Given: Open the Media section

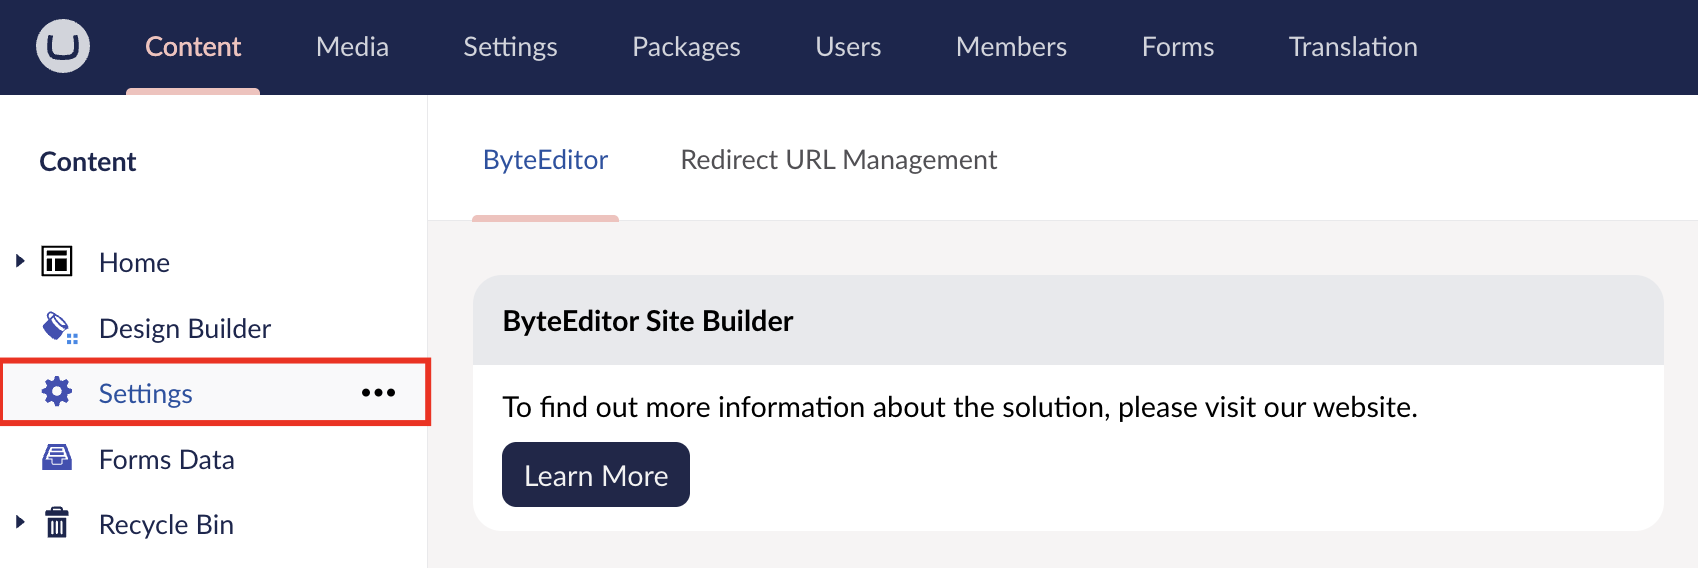Looking at the screenshot, I should pyautogui.click(x=352, y=47).
